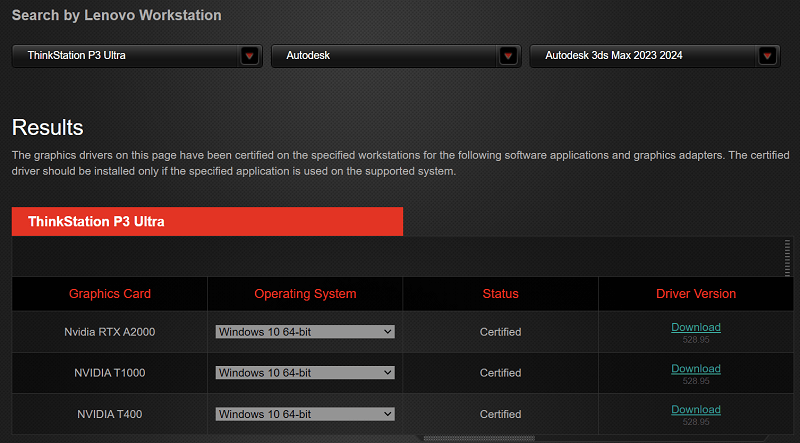Change operating system for Nvidia RTX A2000

coord(305,332)
